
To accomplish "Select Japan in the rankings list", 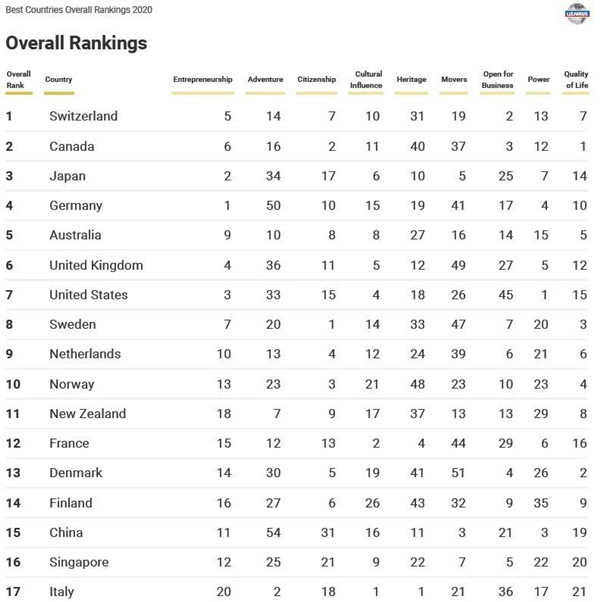I will (x=67, y=176).
